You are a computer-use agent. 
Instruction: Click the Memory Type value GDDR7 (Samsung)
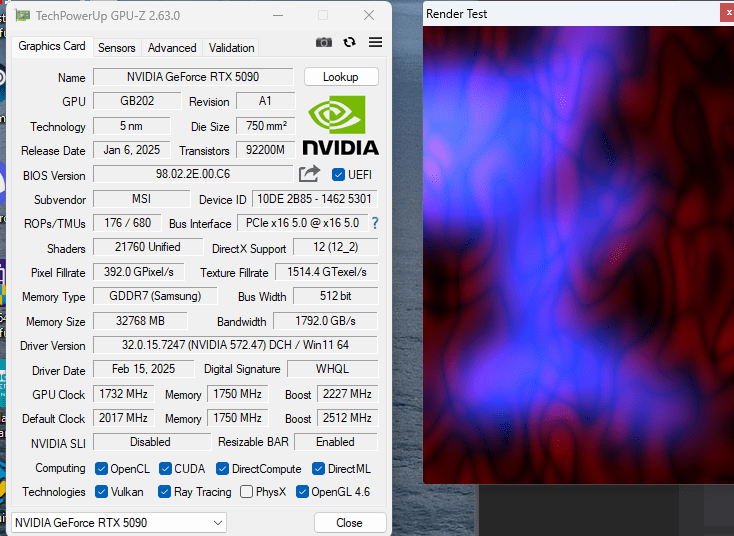(155, 296)
